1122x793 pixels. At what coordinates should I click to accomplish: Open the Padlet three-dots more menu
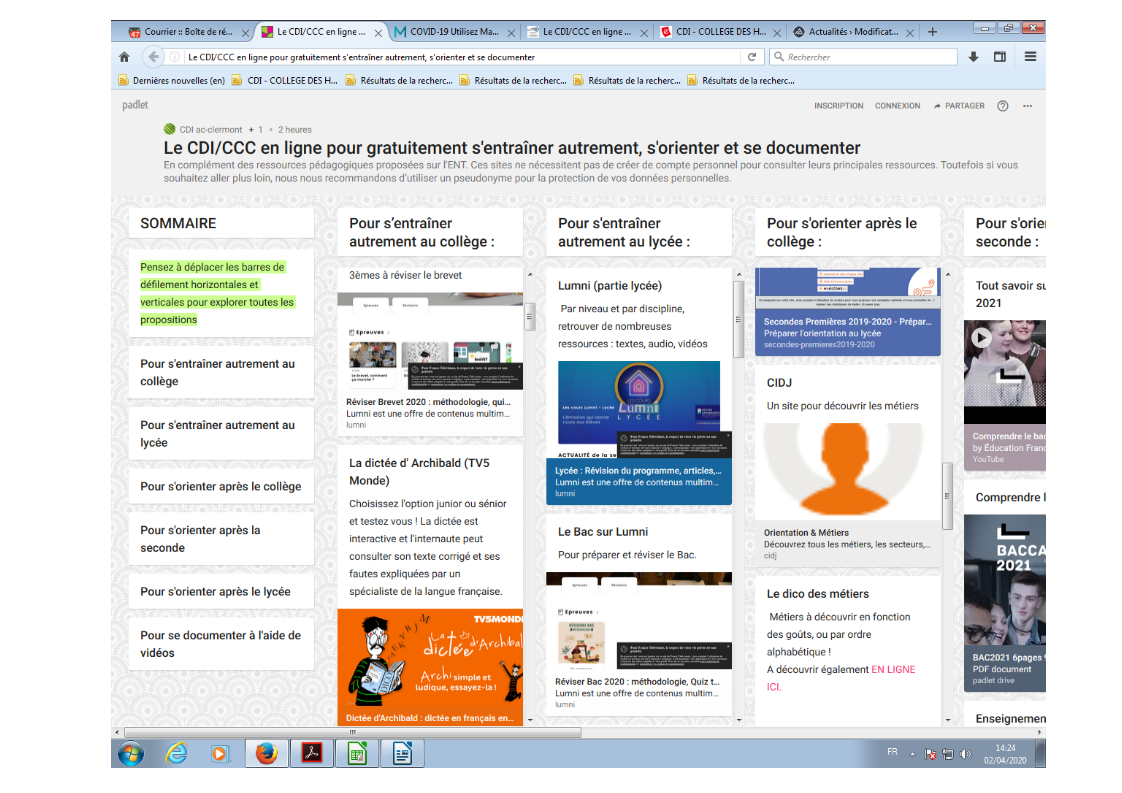1027,106
